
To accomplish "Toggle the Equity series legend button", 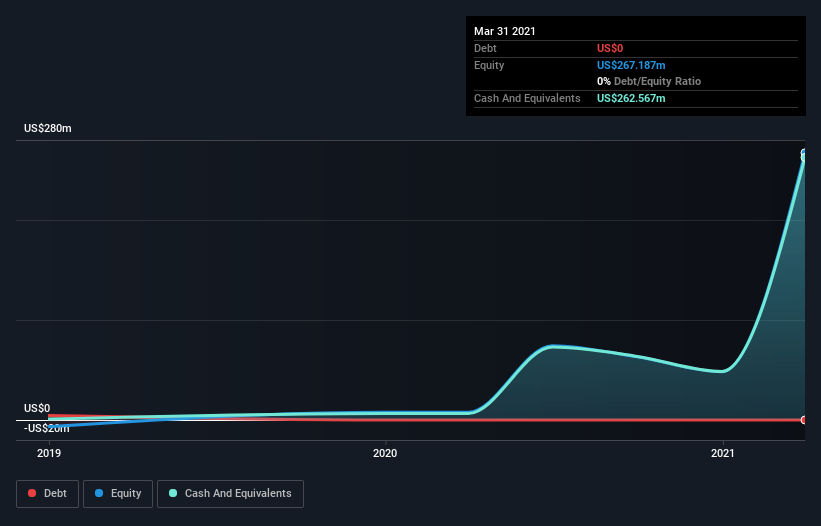I will [118, 494].
